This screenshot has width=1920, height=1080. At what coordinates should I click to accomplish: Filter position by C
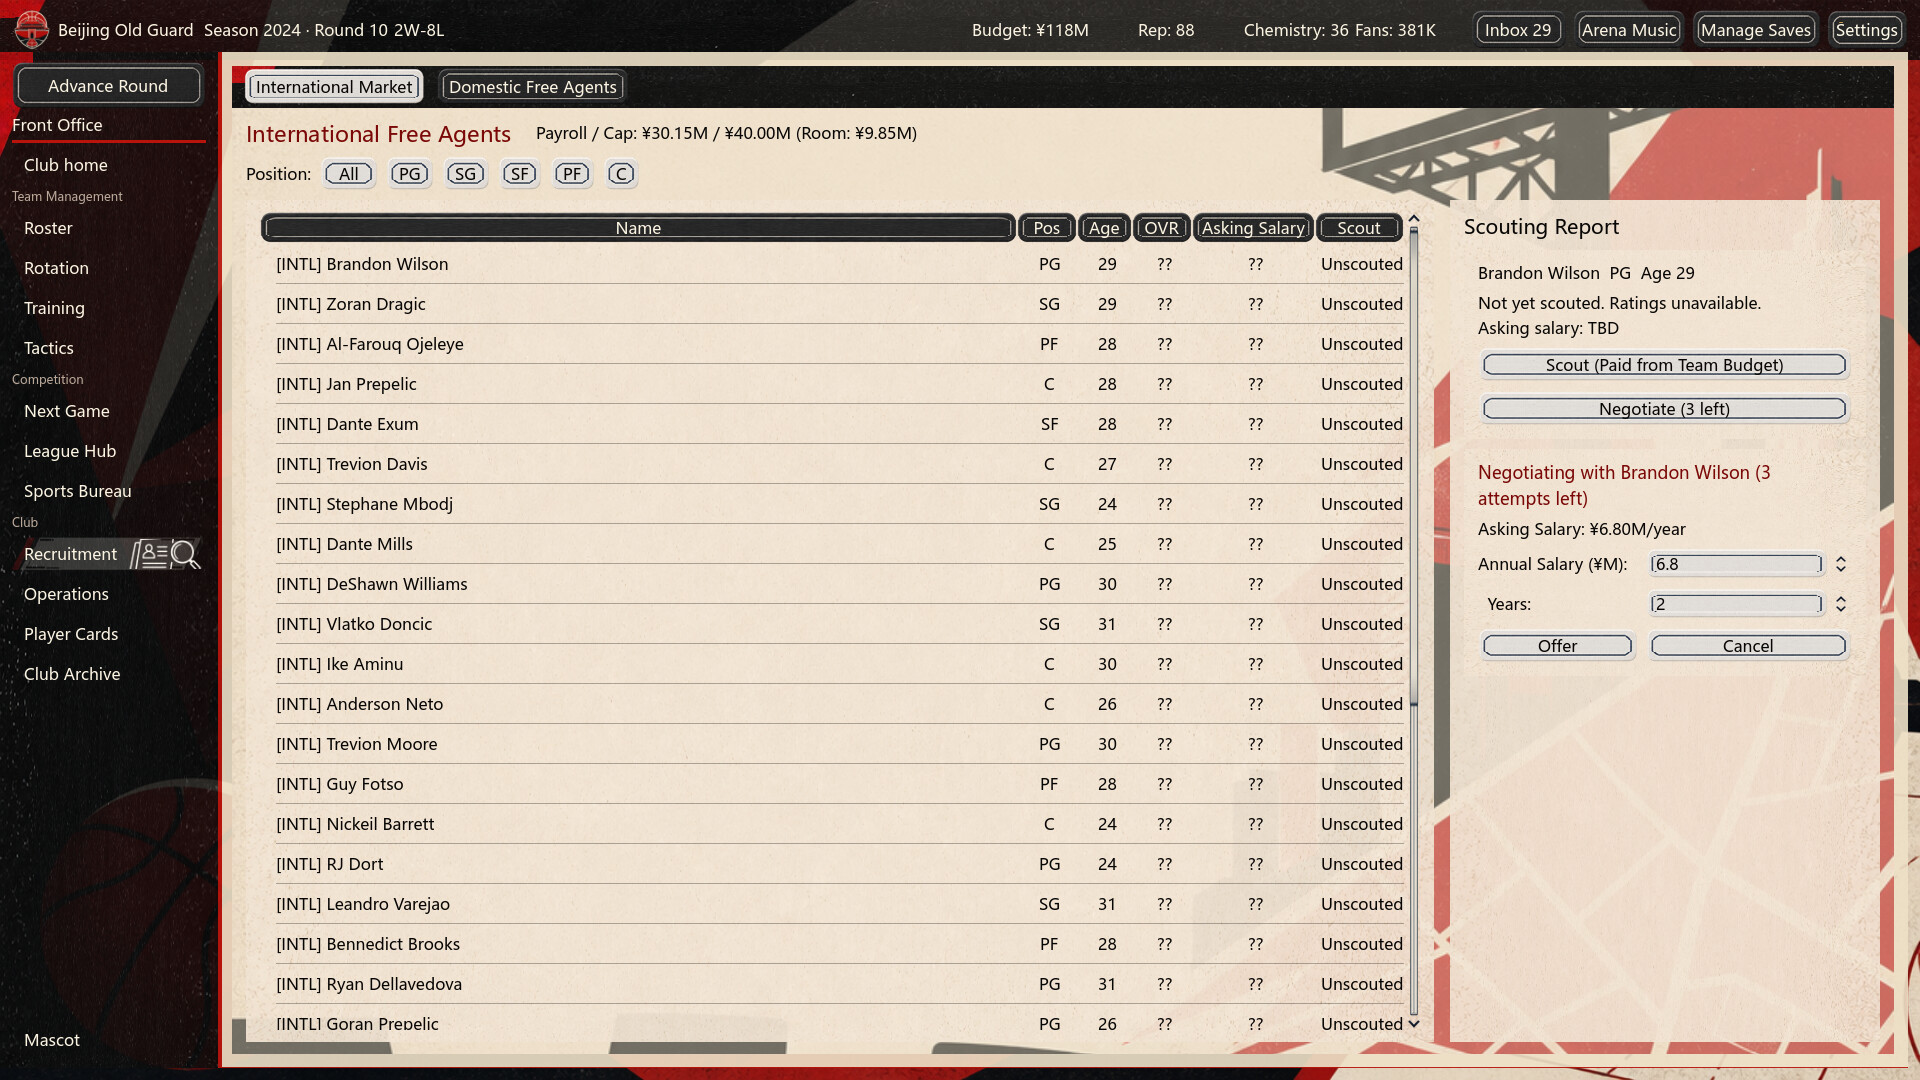click(621, 174)
